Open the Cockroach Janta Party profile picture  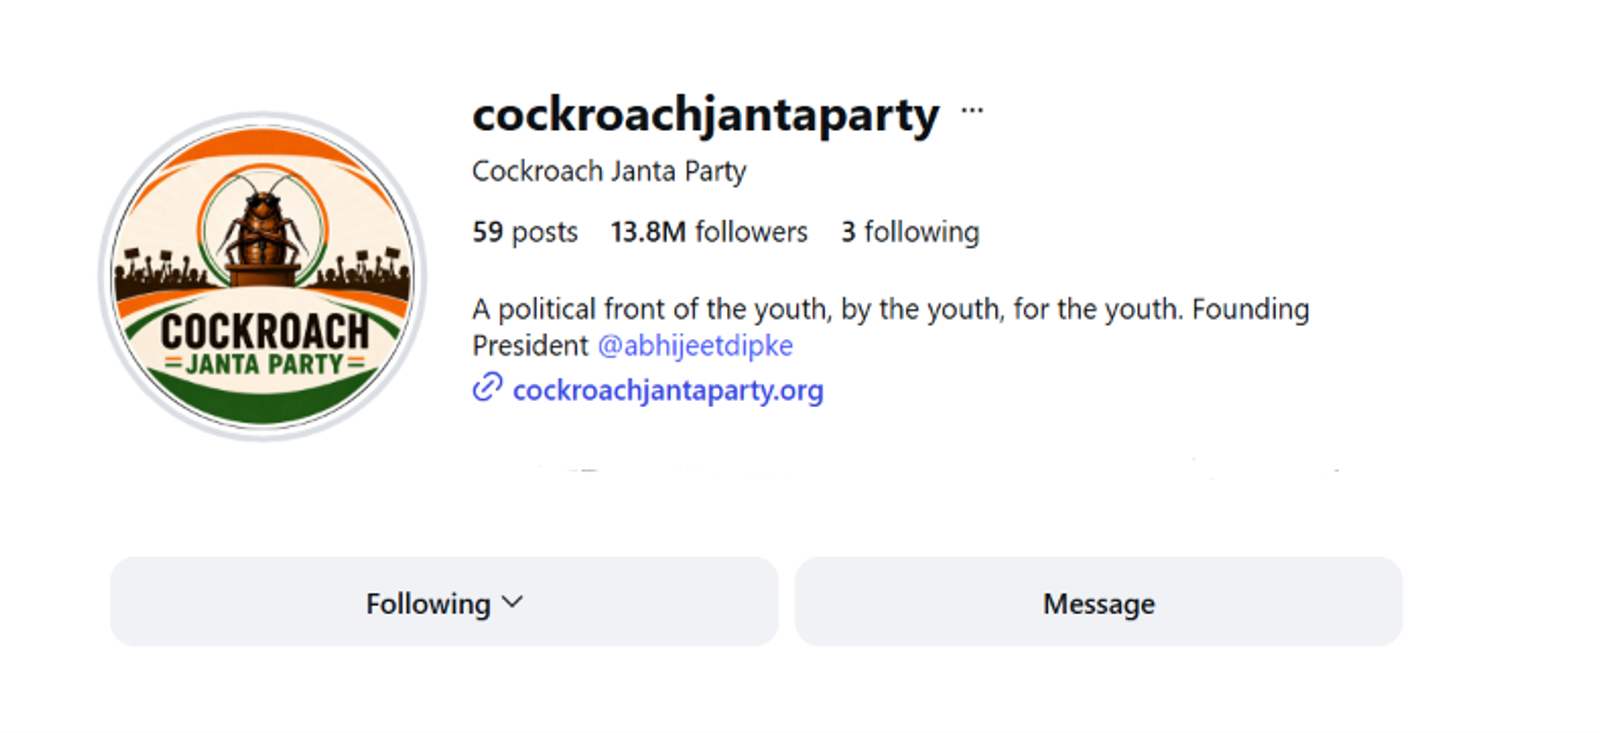point(263,276)
